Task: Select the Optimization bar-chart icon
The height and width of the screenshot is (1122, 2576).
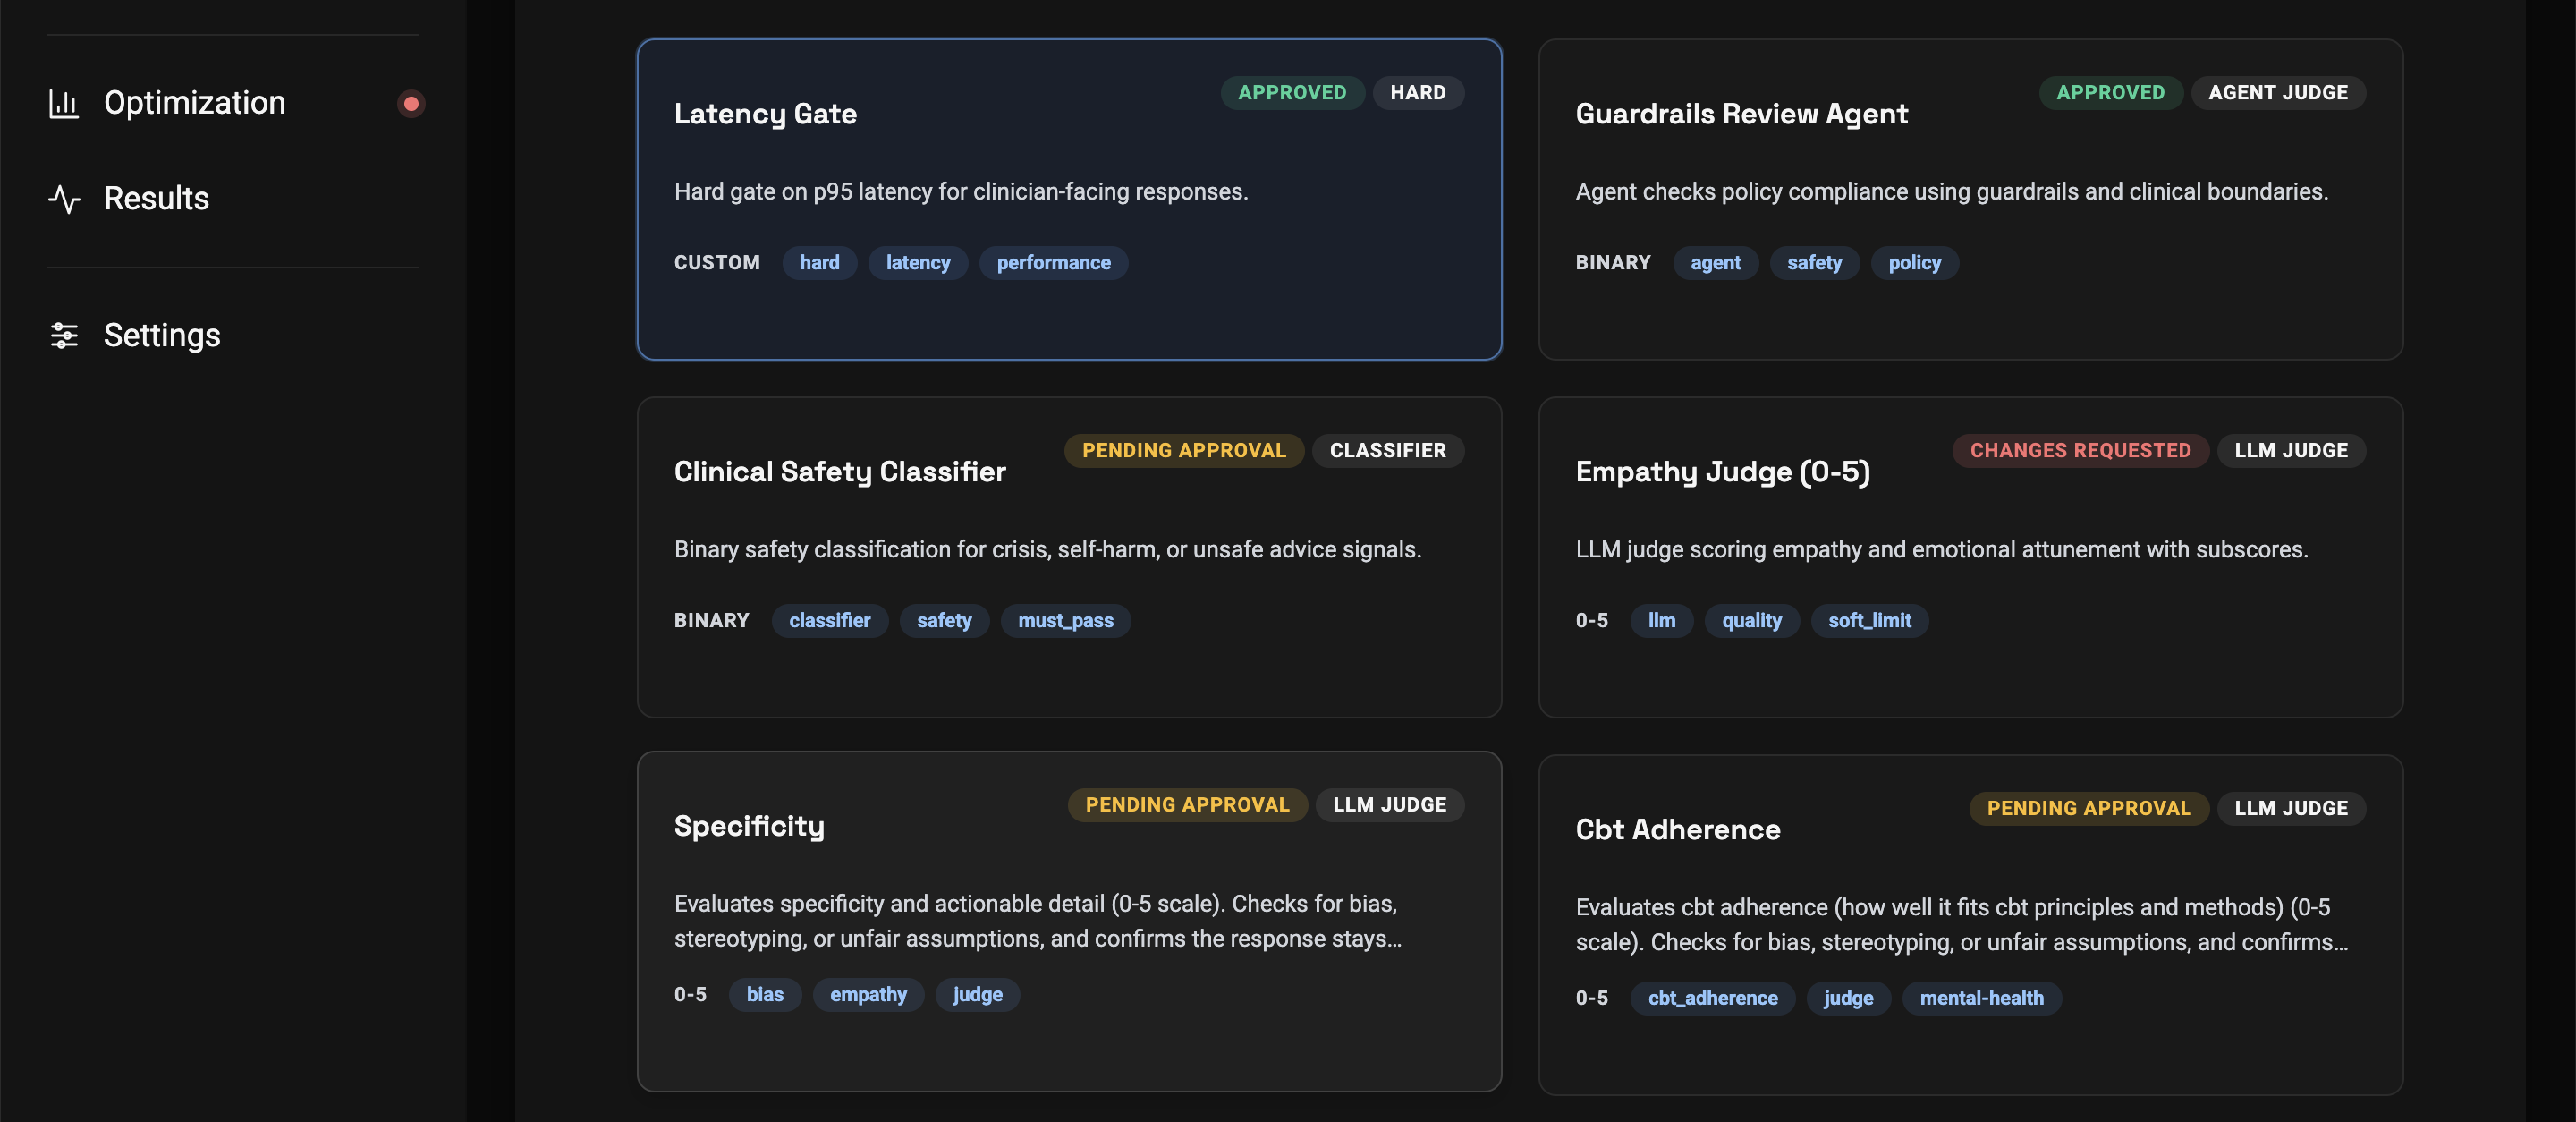Action: tap(64, 102)
